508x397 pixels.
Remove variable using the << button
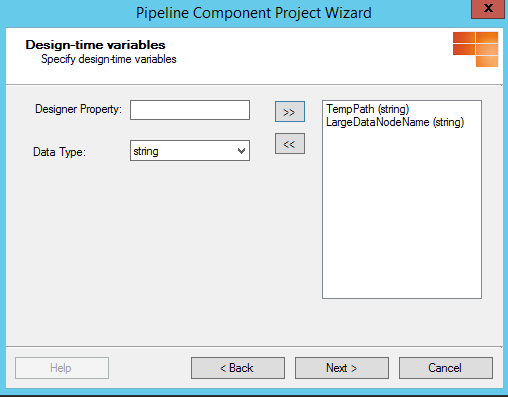click(x=290, y=144)
